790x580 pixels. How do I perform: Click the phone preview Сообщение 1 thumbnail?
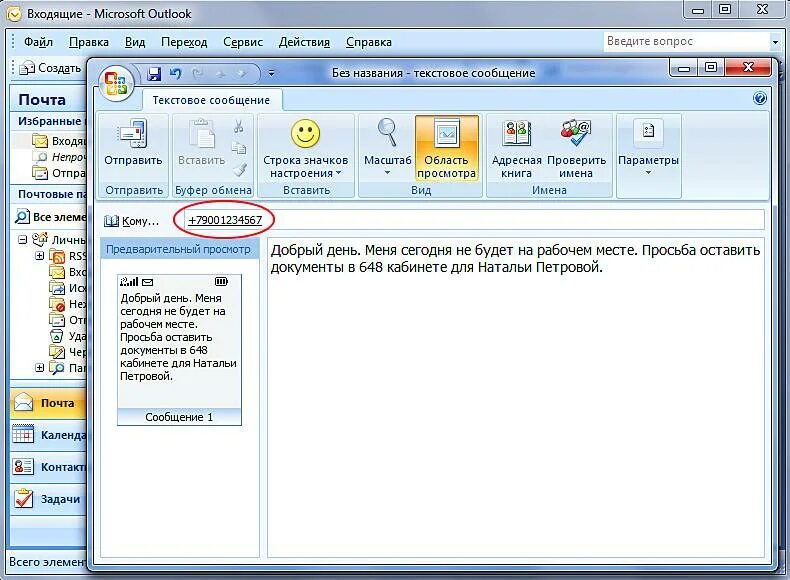pos(179,350)
